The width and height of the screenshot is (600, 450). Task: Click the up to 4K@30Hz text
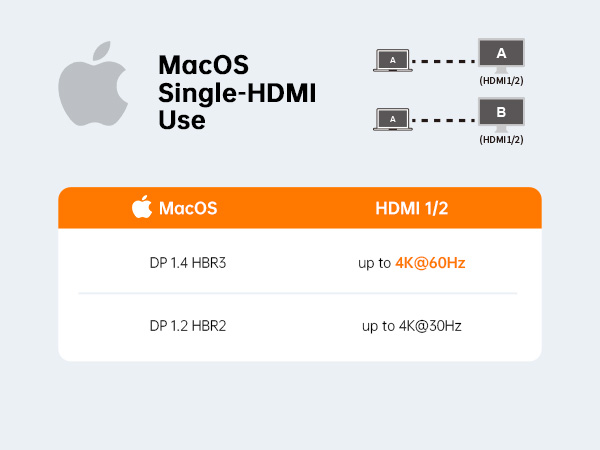pyautogui.click(x=411, y=325)
